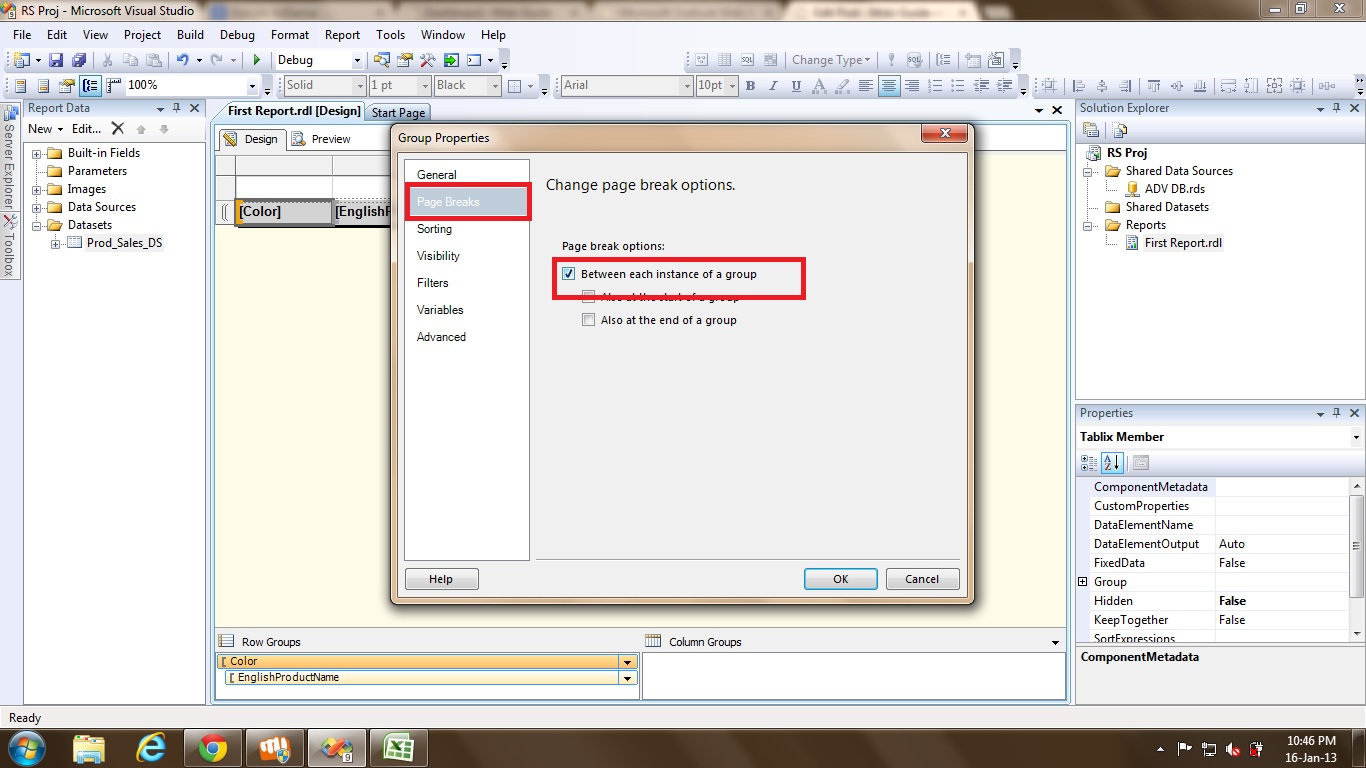The width and height of the screenshot is (1366, 768).
Task: Open the Report menu
Action: pos(342,35)
